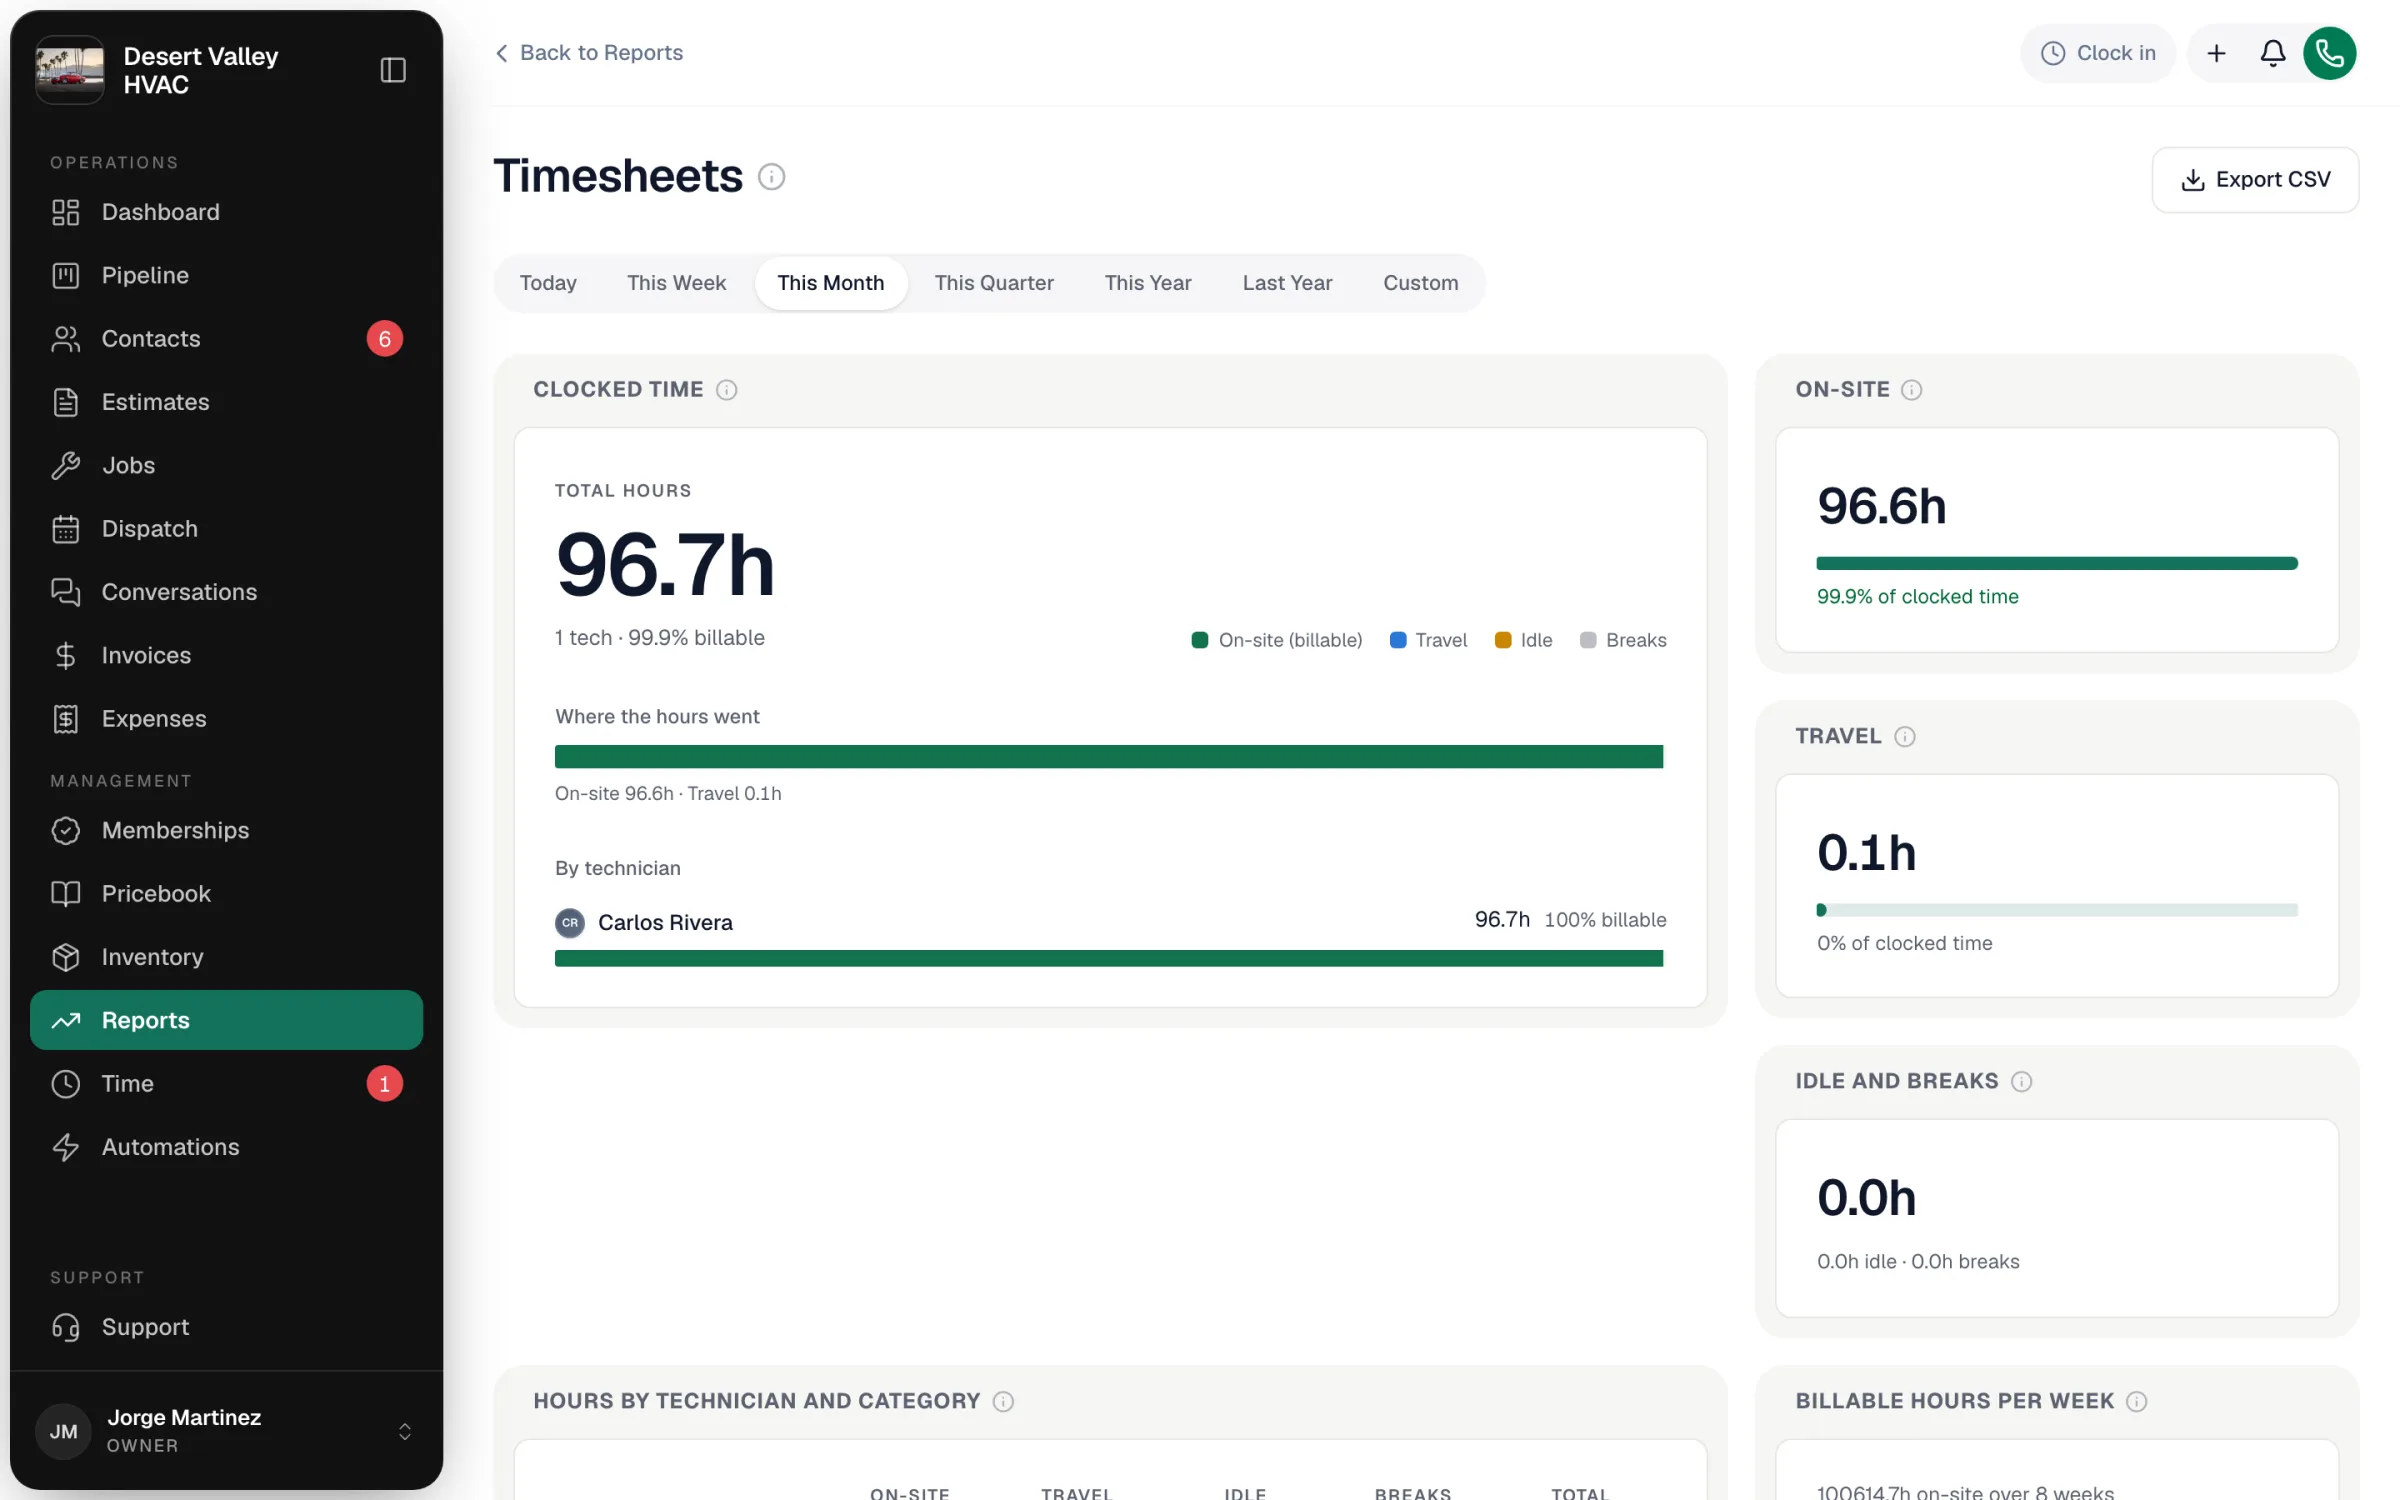Screen dimensions: 2400x1500
Task: Click '0.0h idle · 0.0h breaks' text
Action: (1918, 1262)
